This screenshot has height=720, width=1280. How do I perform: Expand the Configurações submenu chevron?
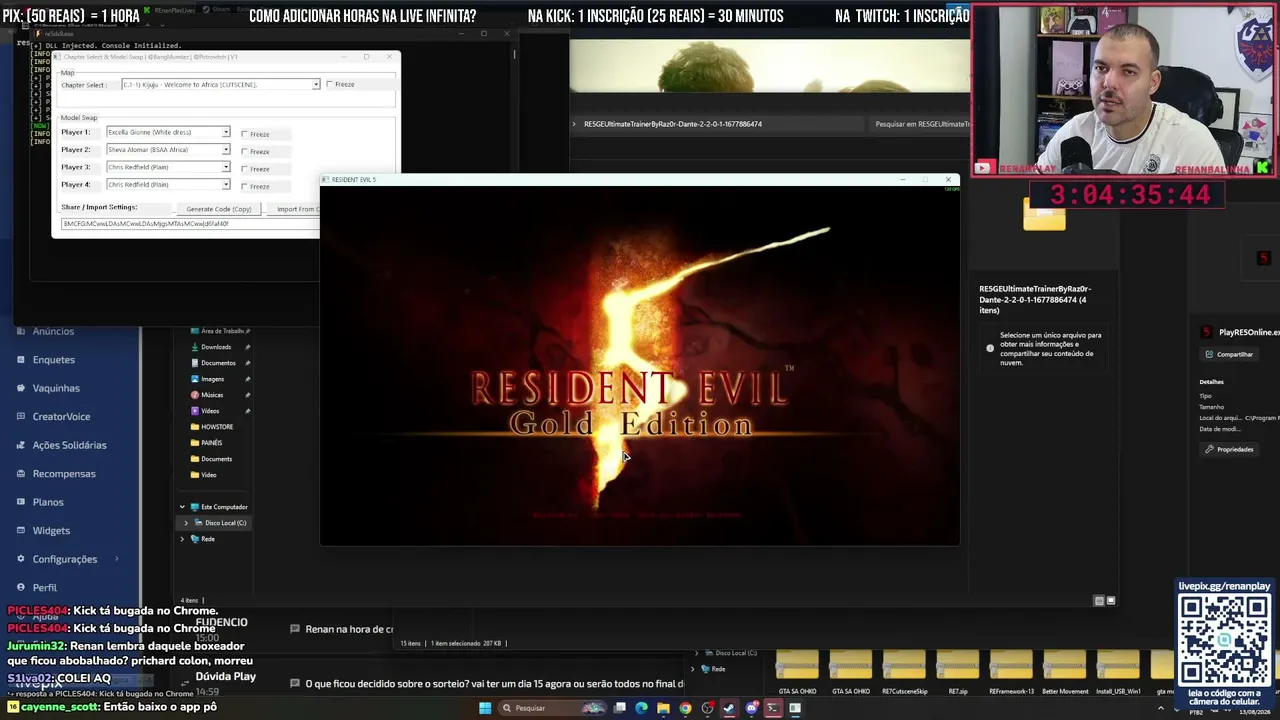(x=116, y=559)
